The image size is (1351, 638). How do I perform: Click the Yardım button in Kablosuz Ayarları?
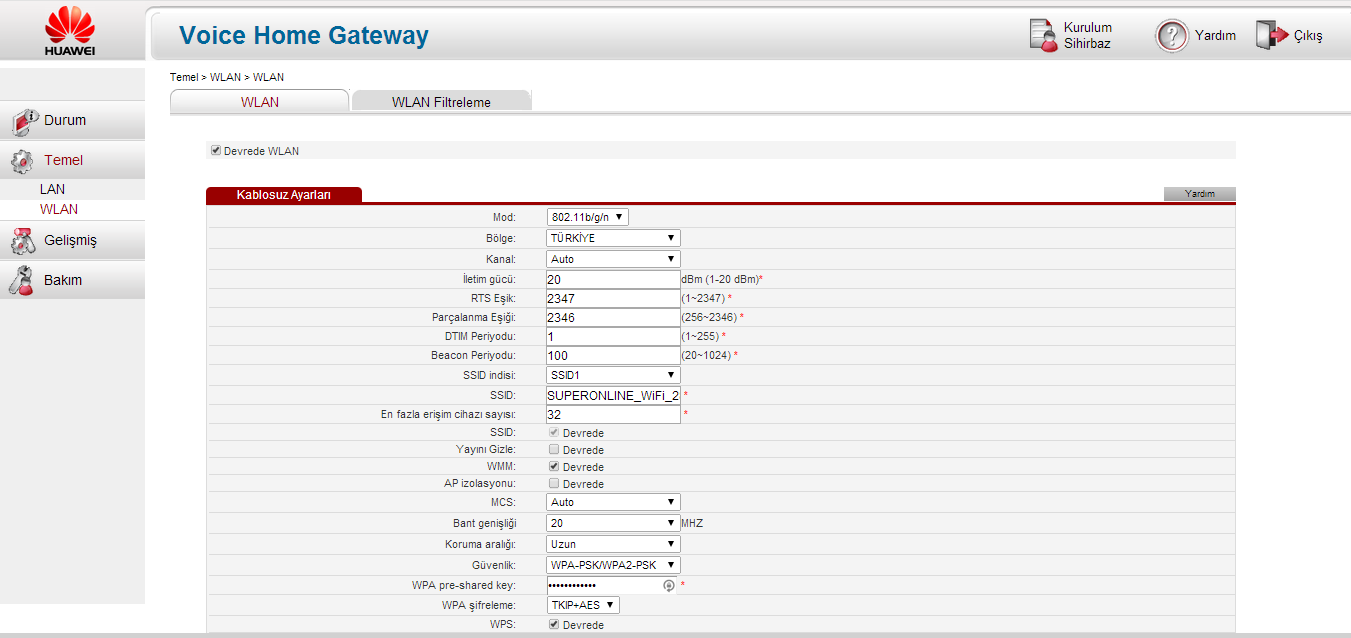(1199, 194)
